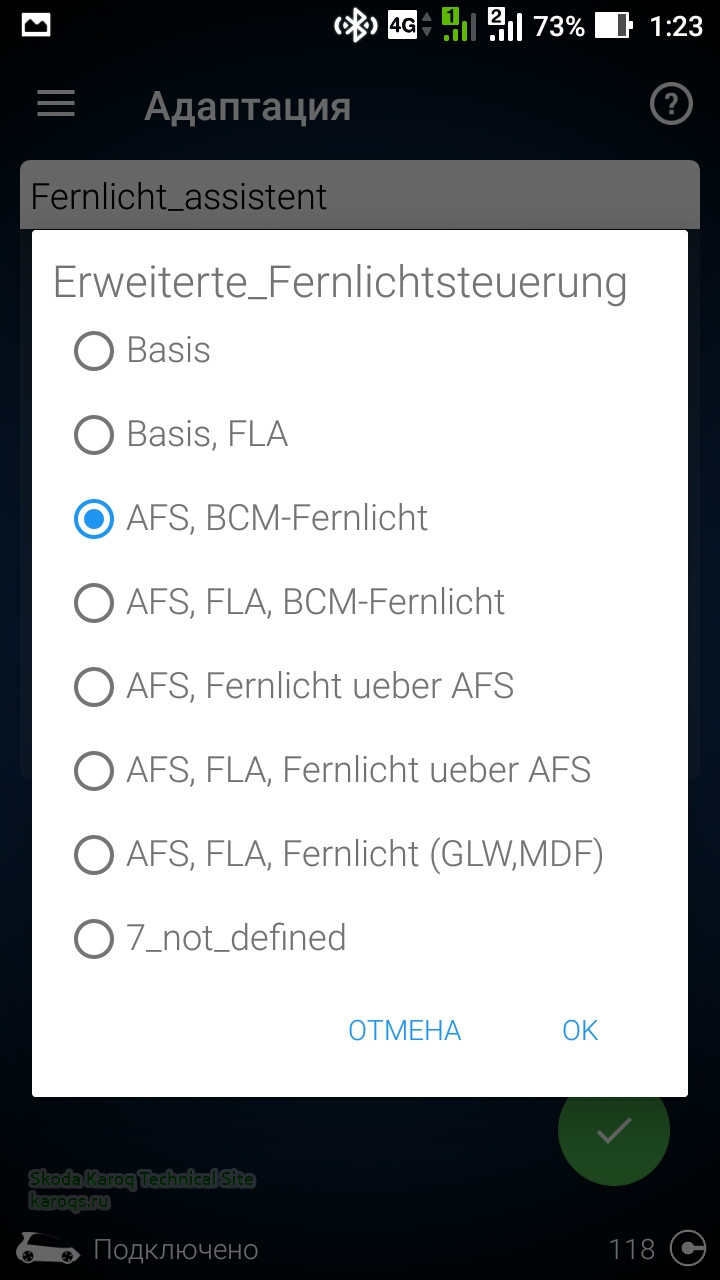The height and width of the screenshot is (1280, 720).
Task: Select "AFS, FLA, Fernlicht ueber AFS"
Action: point(94,771)
